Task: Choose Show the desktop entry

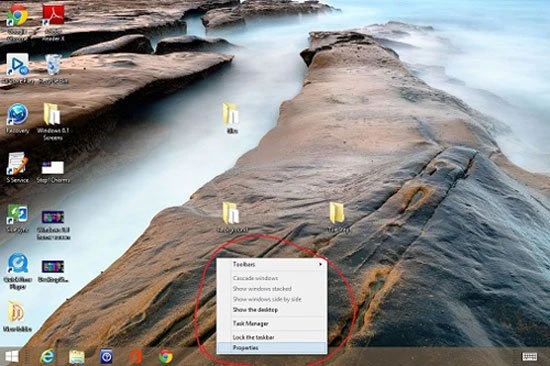Action: (272, 310)
